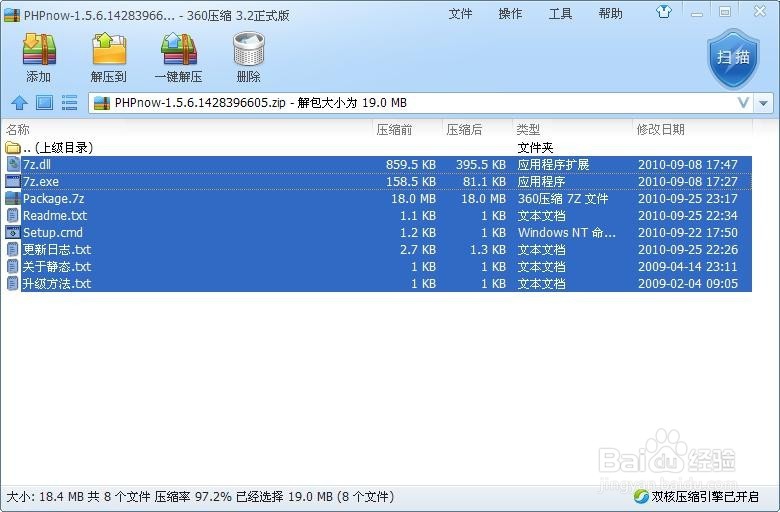Click the 双核压缩引擎已开启 status text
This screenshot has height=512, width=780.
pos(705,497)
